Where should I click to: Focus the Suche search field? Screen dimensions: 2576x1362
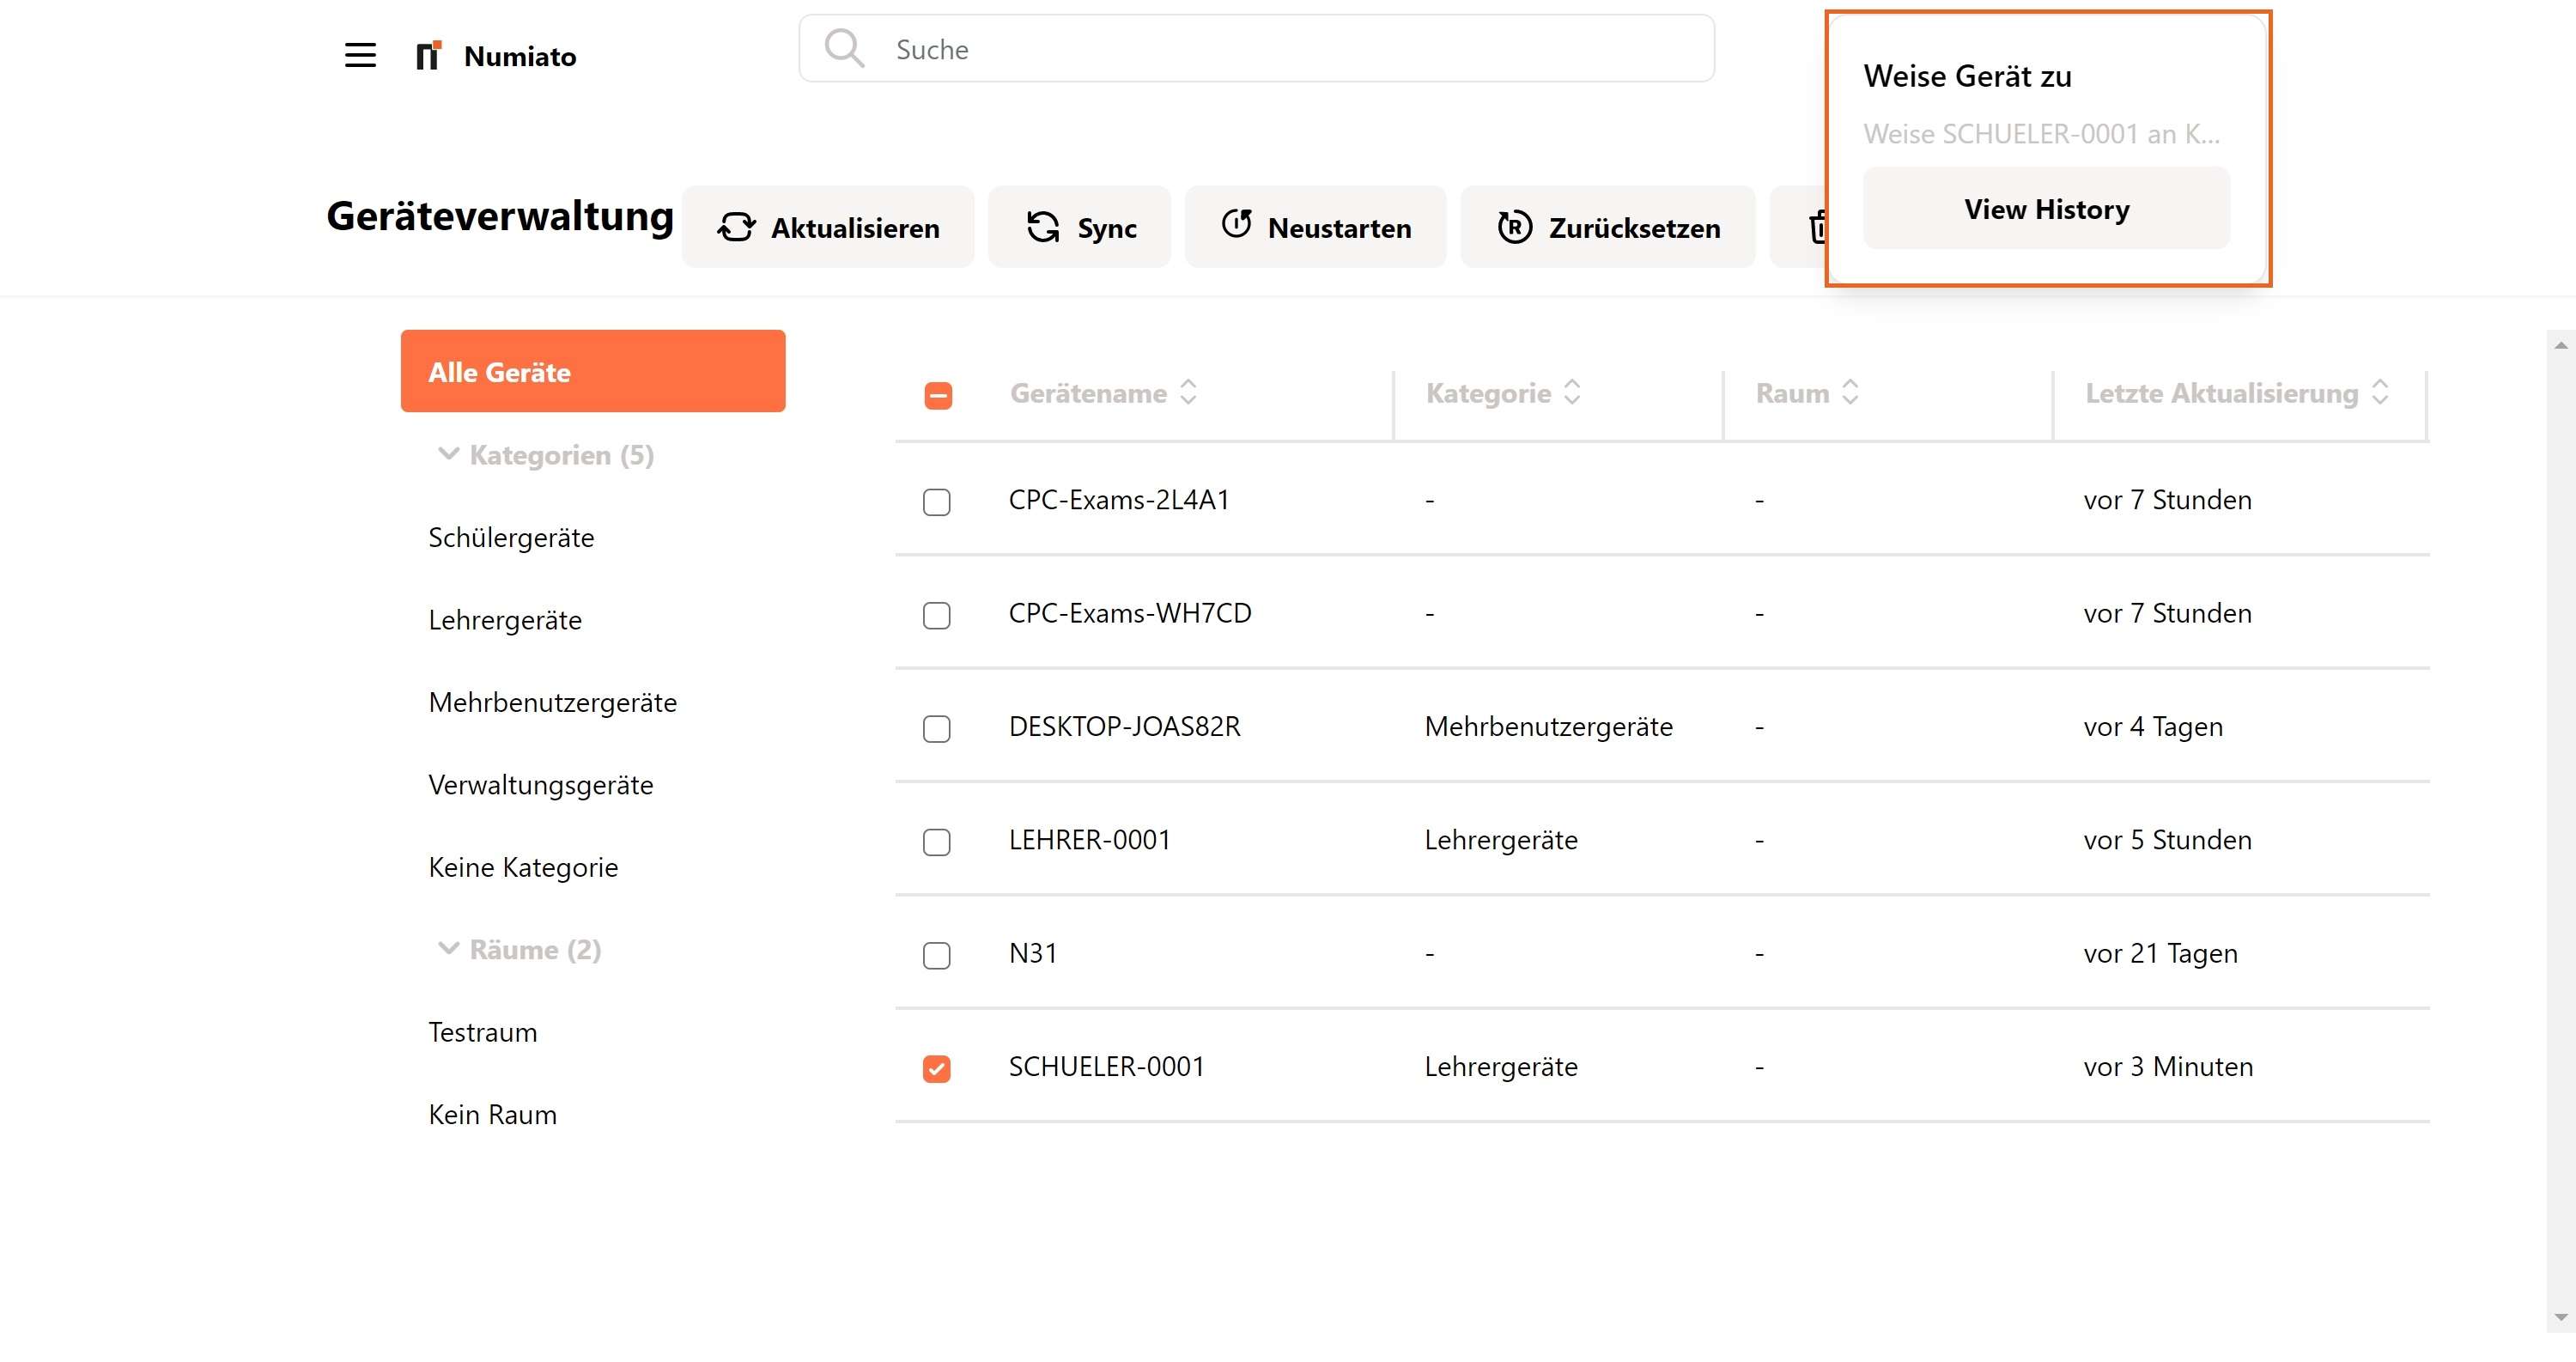tap(1256, 48)
